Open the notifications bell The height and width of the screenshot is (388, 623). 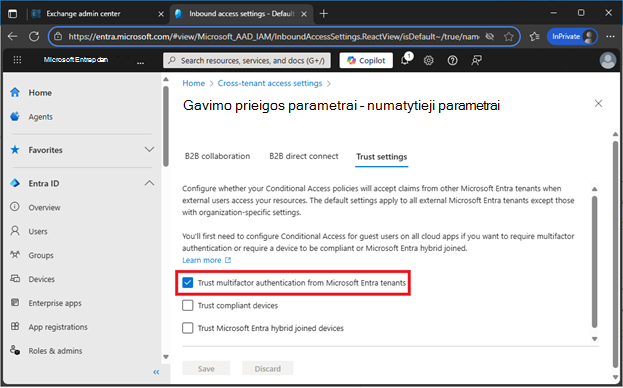click(x=405, y=60)
